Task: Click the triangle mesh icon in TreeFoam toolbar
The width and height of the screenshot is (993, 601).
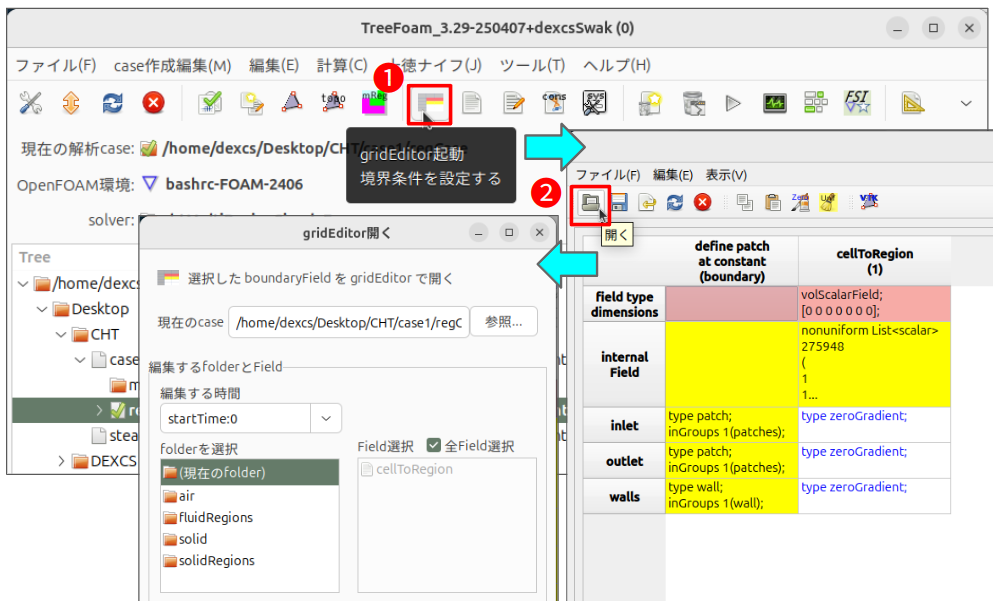Action: click(292, 103)
